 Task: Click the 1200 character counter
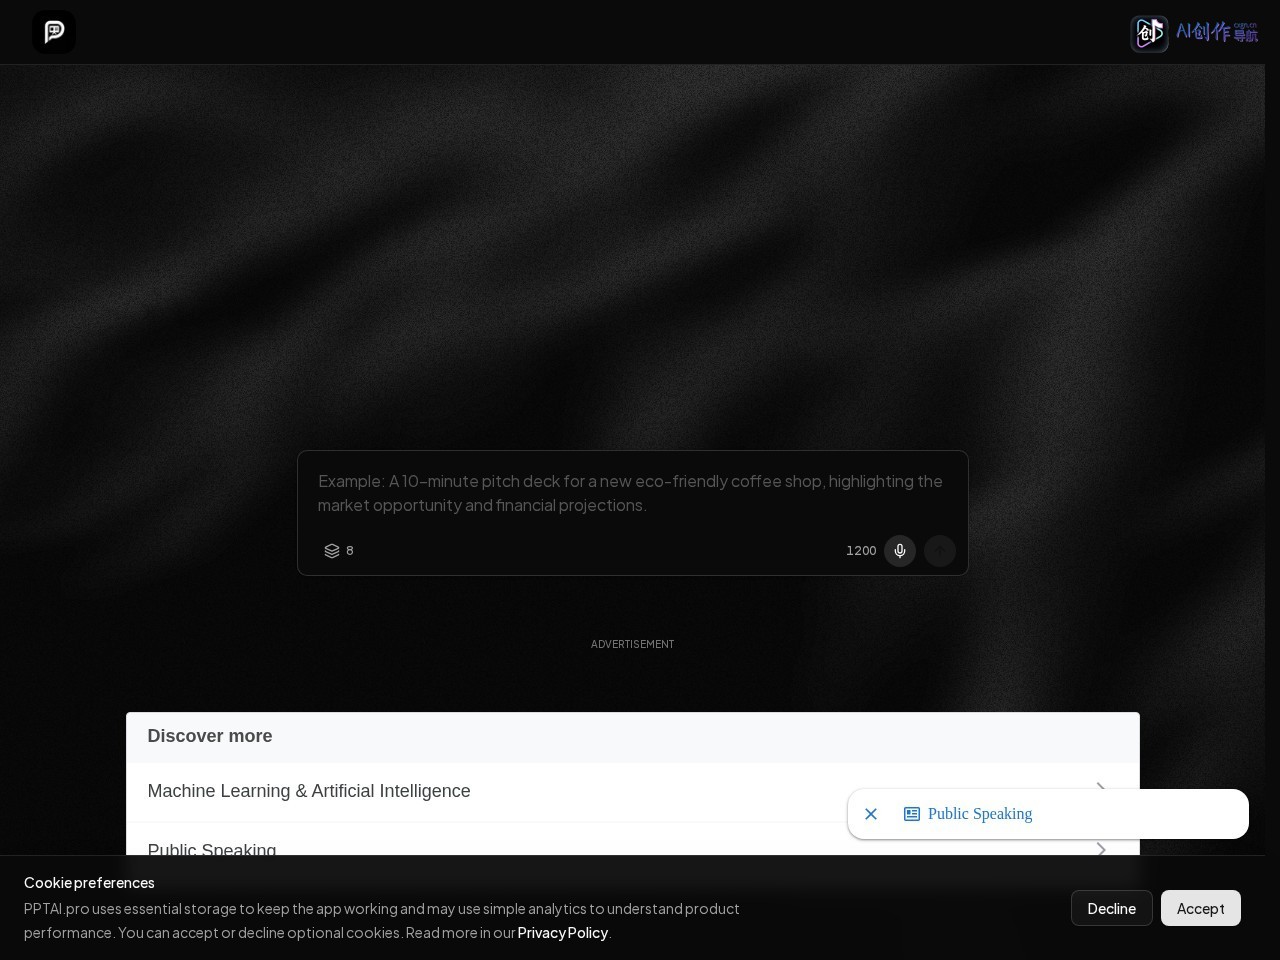point(861,551)
